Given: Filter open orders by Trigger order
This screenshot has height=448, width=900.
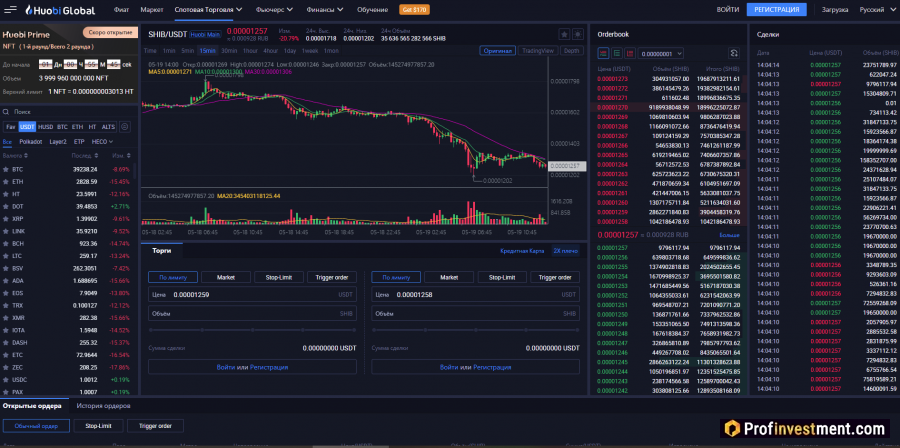Looking at the screenshot, I should (155, 426).
